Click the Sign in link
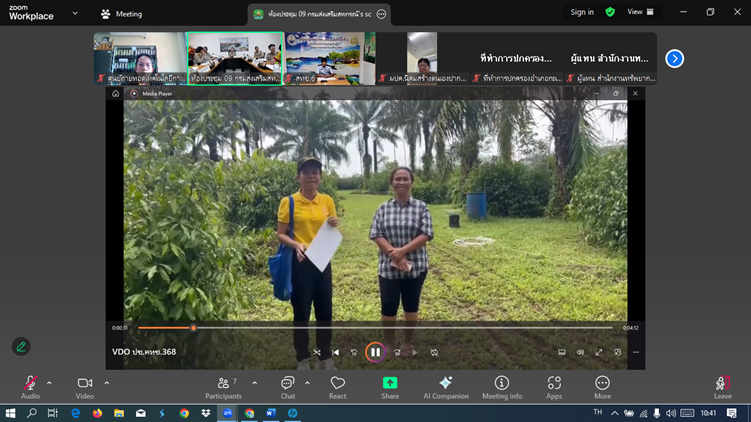The height and width of the screenshot is (422, 751). tap(582, 12)
